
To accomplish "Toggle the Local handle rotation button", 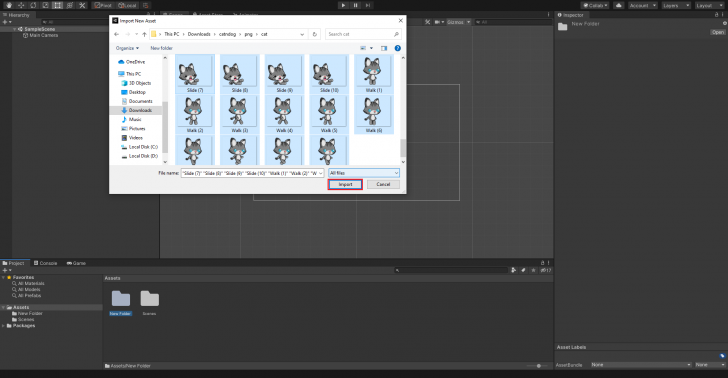I will [x=127, y=5].
